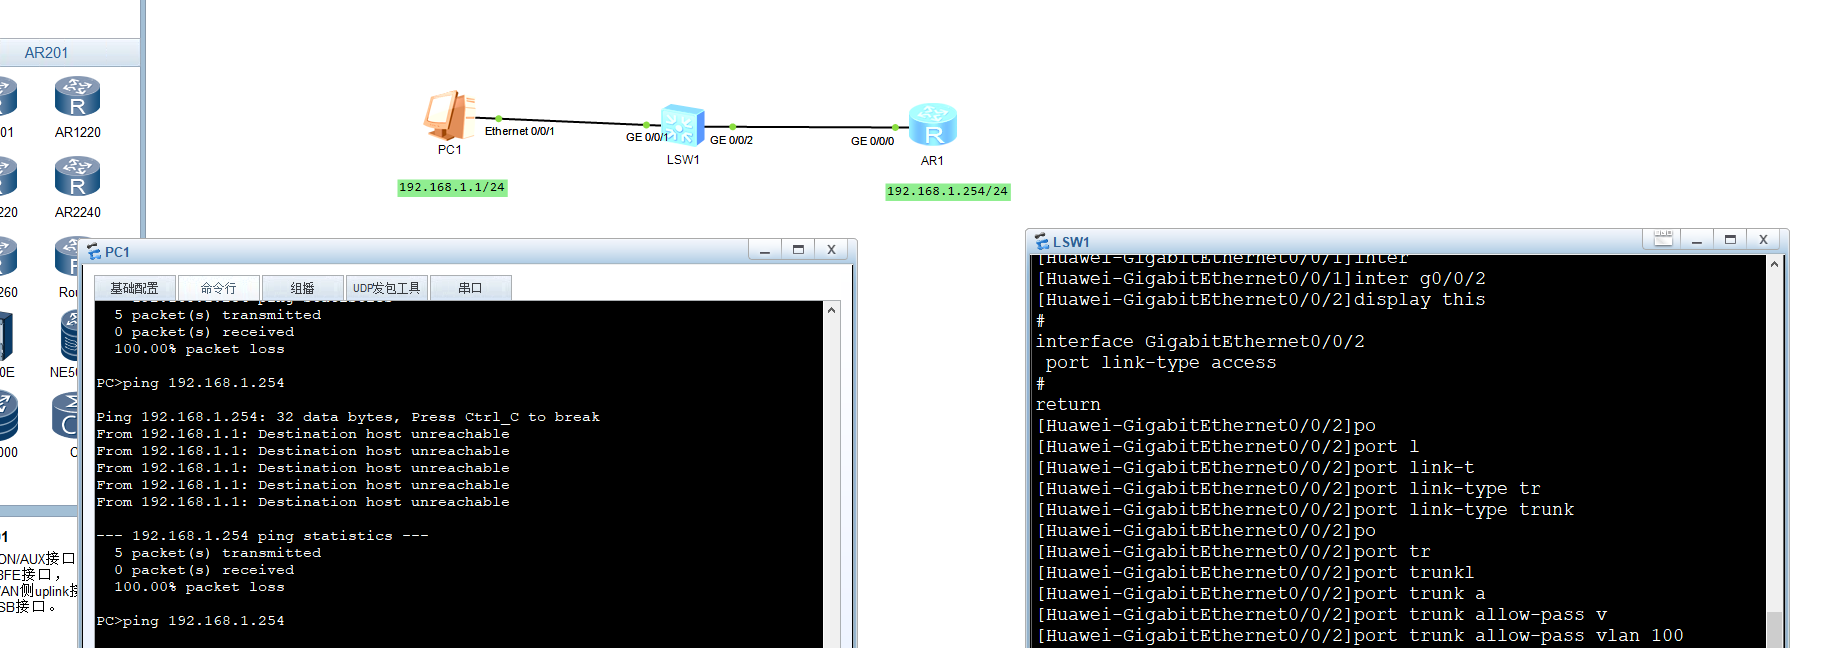Screen dimensions: 1845x648
Task: Select the PC1 computer in the topology
Action: click(x=448, y=116)
